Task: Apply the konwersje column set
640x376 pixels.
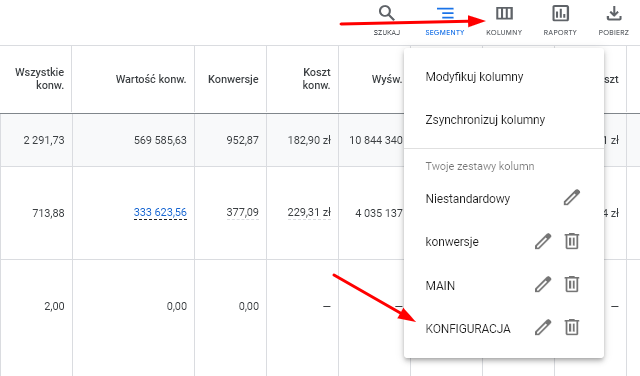Action: point(452,242)
